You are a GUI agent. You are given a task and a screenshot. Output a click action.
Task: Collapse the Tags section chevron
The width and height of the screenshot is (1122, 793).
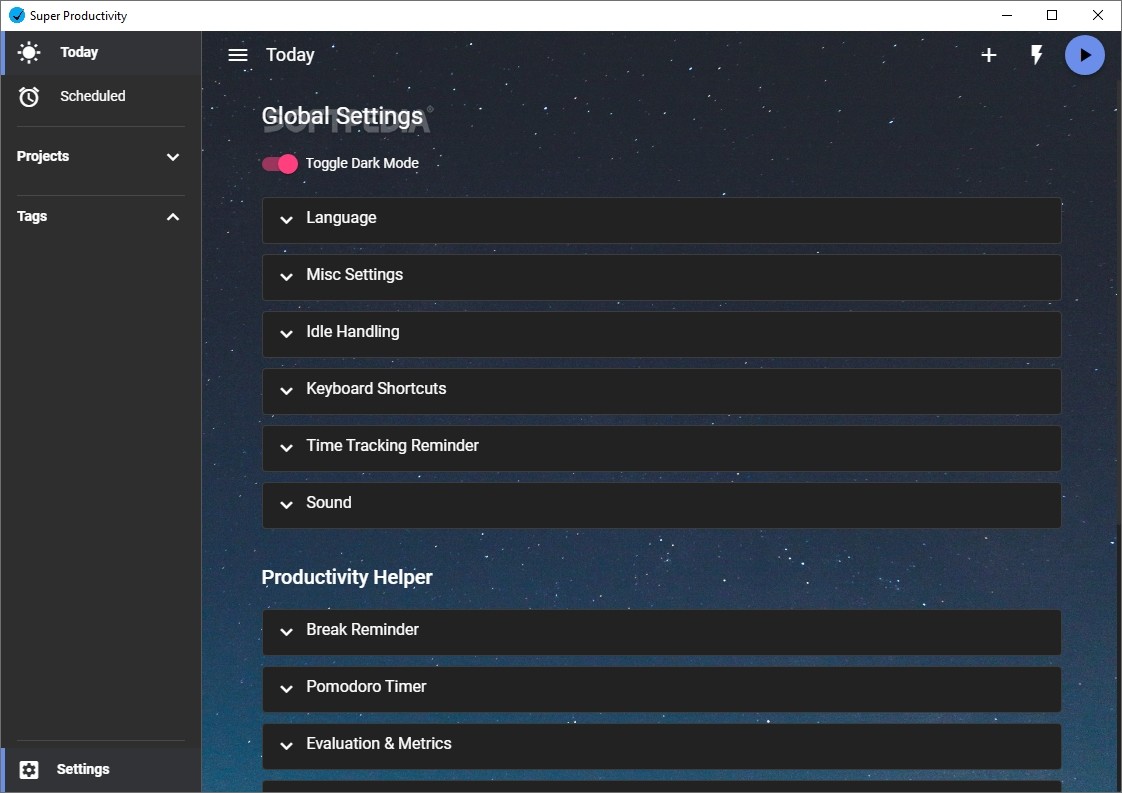pos(172,217)
